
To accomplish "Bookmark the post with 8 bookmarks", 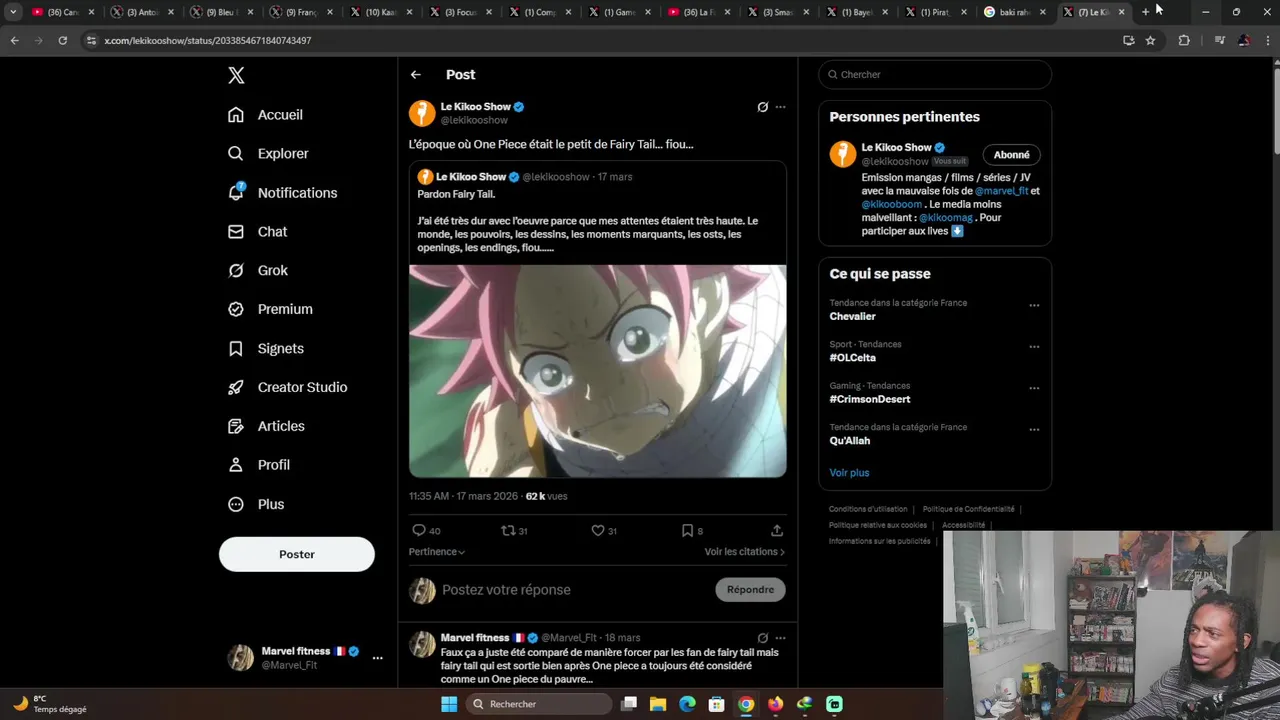I will pyautogui.click(x=687, y=531).
